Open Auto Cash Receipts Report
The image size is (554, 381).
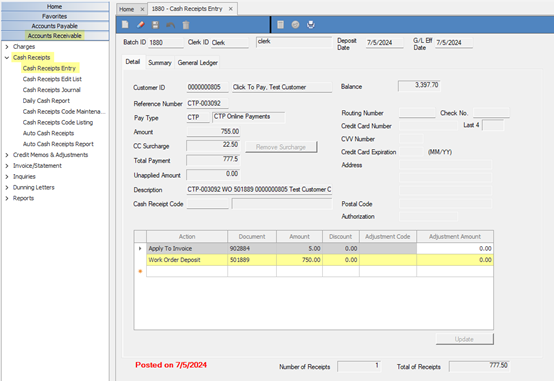pos(58,144)
